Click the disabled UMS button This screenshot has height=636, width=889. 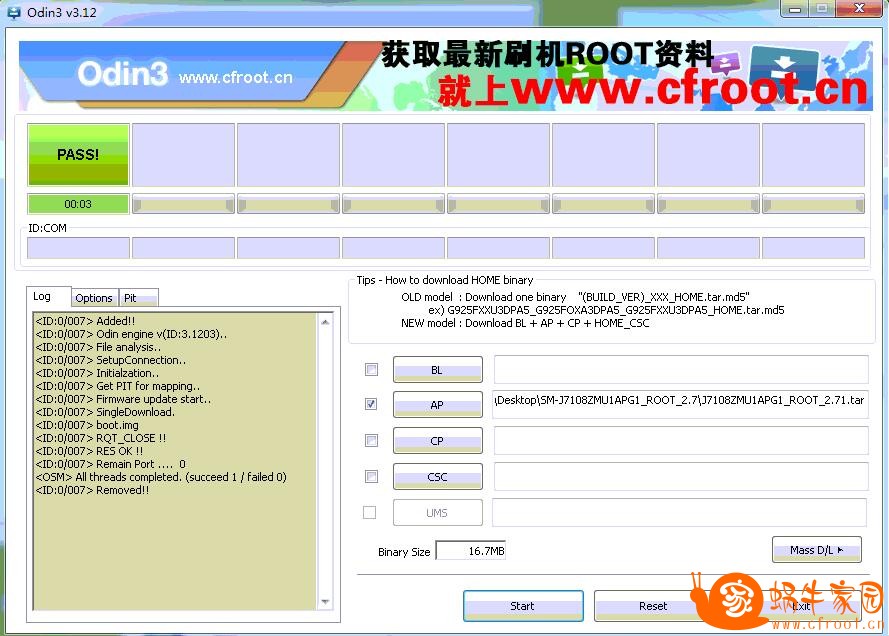pos(438,512)
